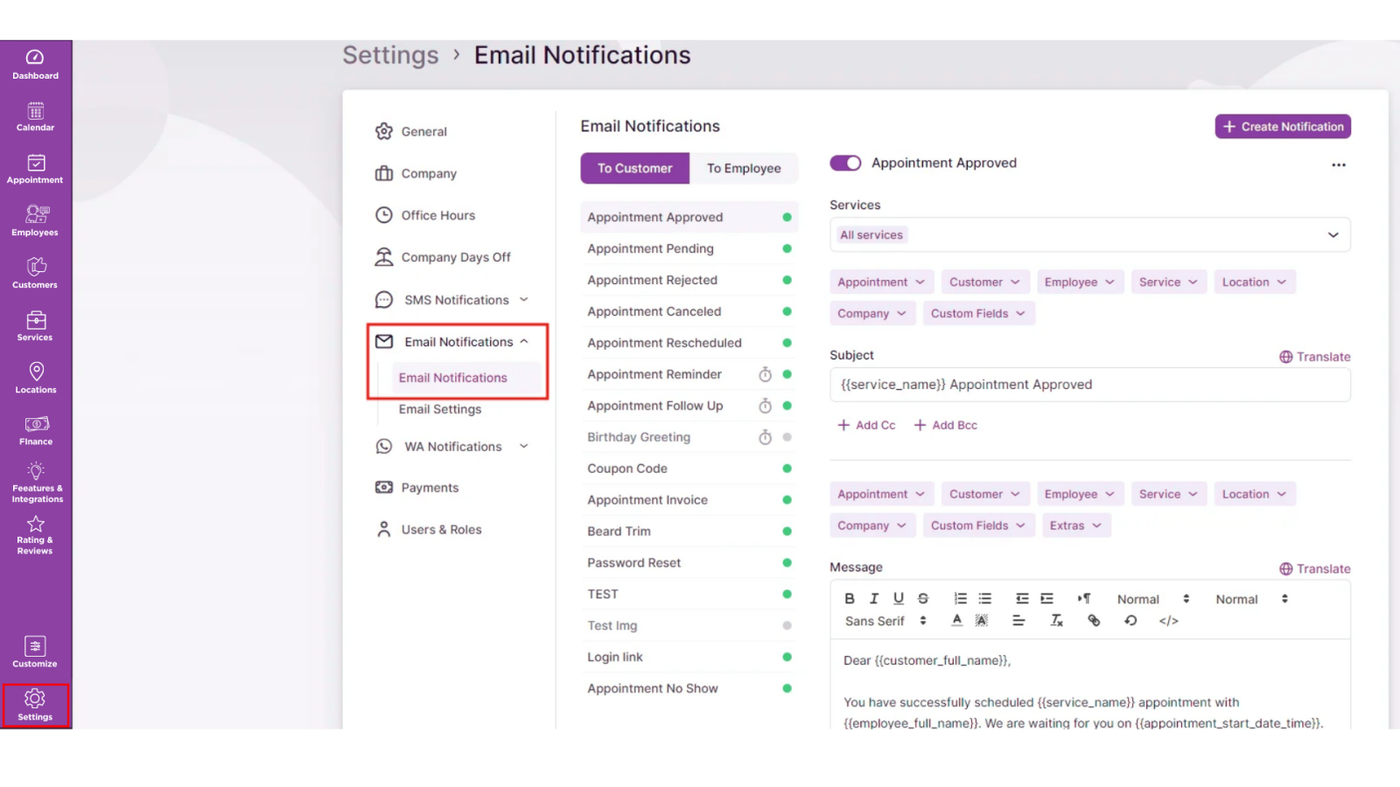This screenshot has width=1400, height=787.
Task: Click Add Bcc
Action: [x=945, y=425]
